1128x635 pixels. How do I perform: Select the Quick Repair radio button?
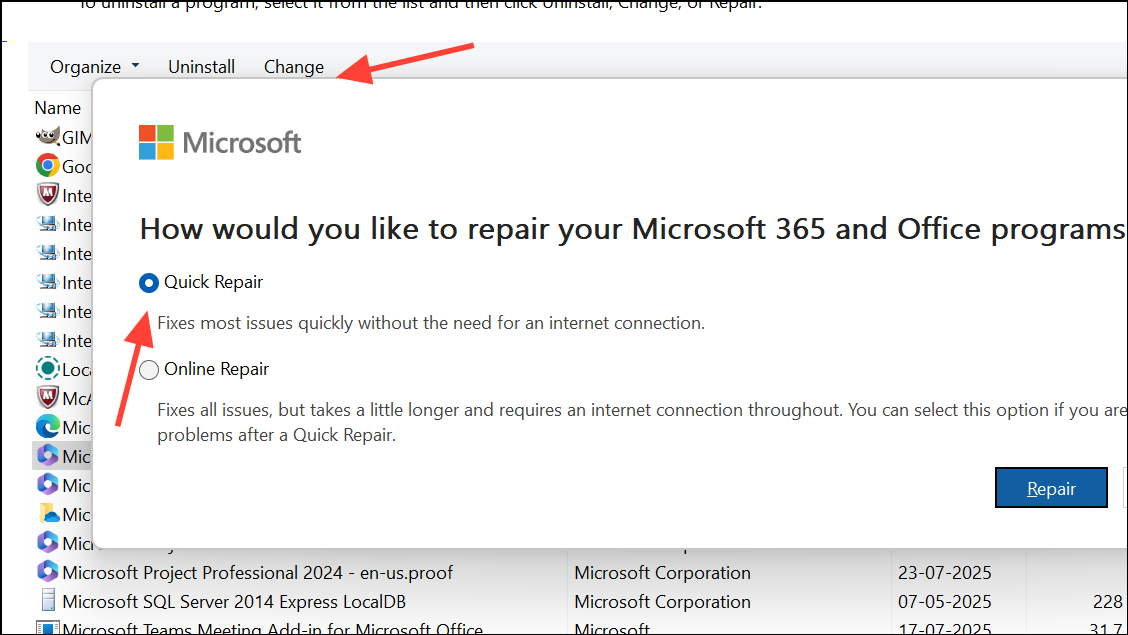click(149, 283)
